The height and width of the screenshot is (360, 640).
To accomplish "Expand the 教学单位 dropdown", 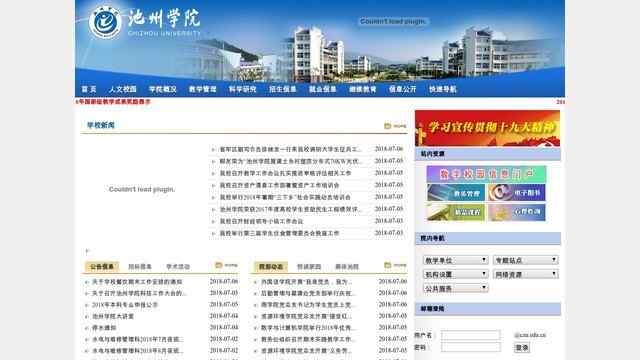I will click(x=456, y=260).
